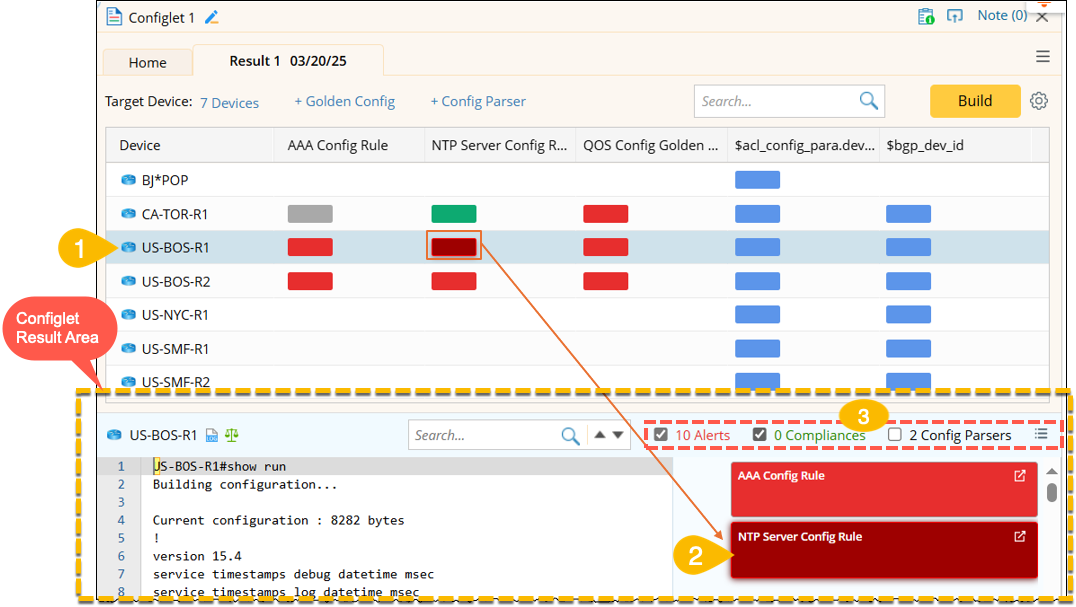1076x607 pixels.
Task: Open the NTP Server Config Rule pop-out icon
Action: click(1020, 537)
